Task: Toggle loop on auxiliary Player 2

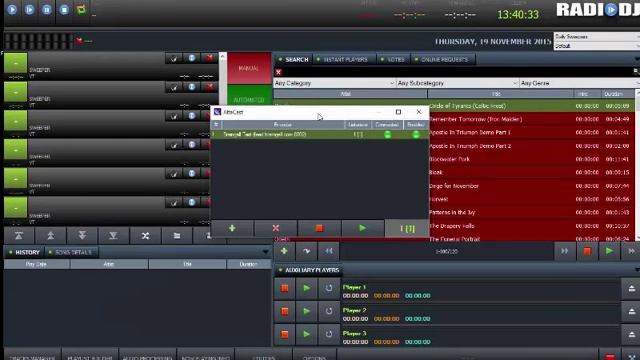Action: tap(329, 311)
